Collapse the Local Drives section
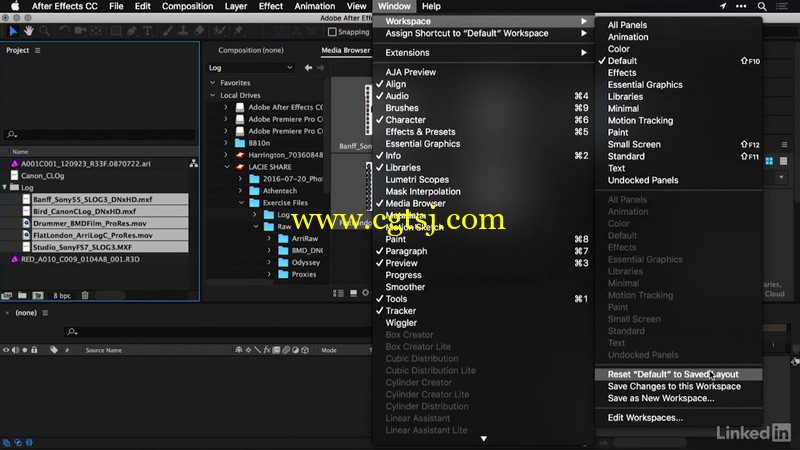 [x=213, y=95]
